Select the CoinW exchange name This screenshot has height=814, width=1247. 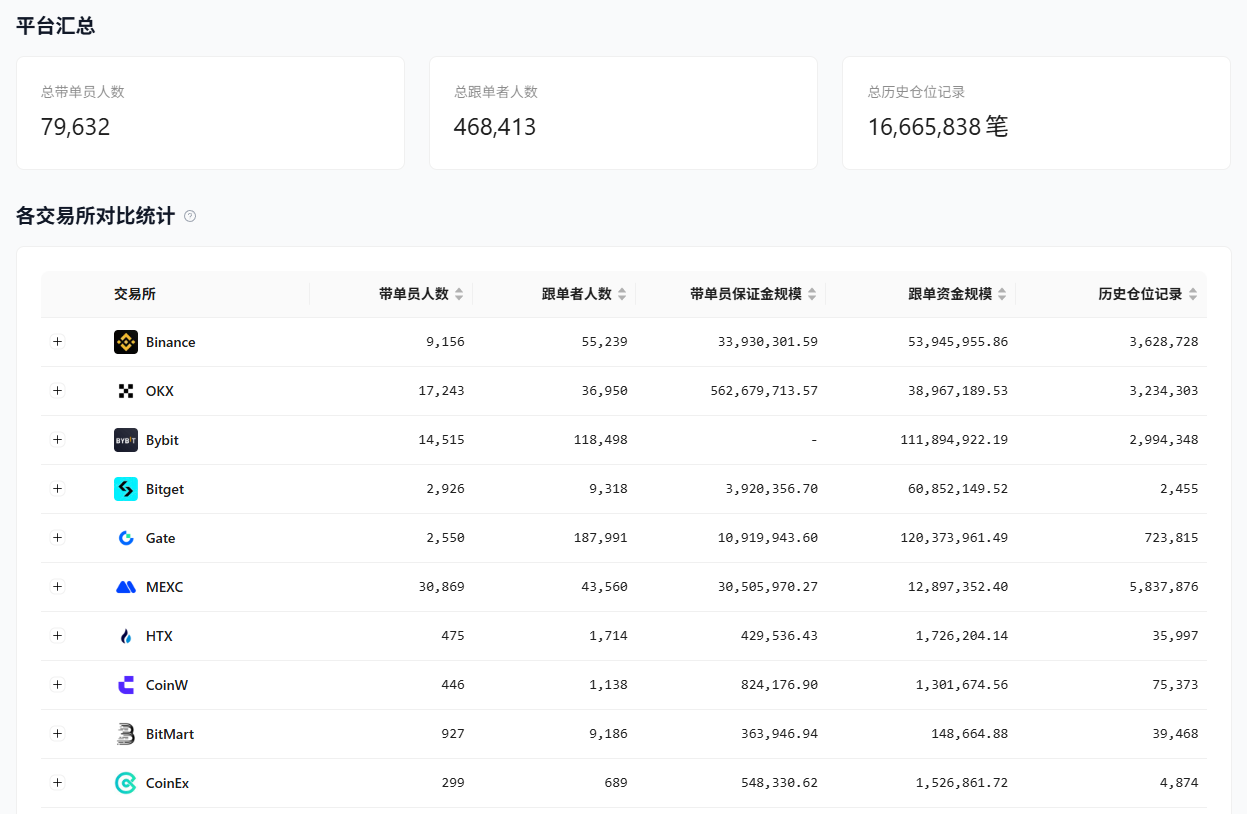[167, 685]
